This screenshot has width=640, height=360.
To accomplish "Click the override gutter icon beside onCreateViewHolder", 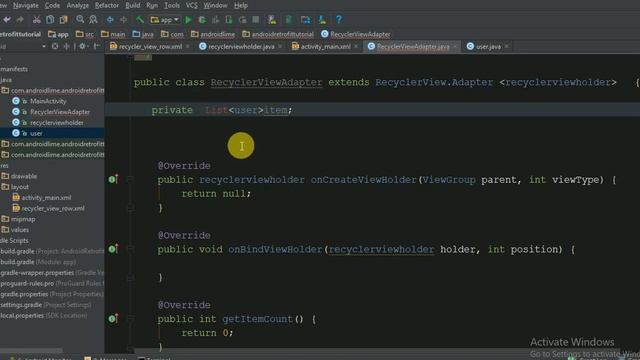I will click(113, 179).
